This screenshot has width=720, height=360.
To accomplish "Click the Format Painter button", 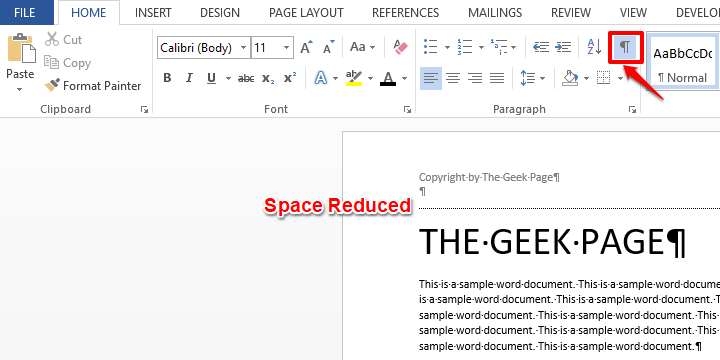I will [93, 86].
